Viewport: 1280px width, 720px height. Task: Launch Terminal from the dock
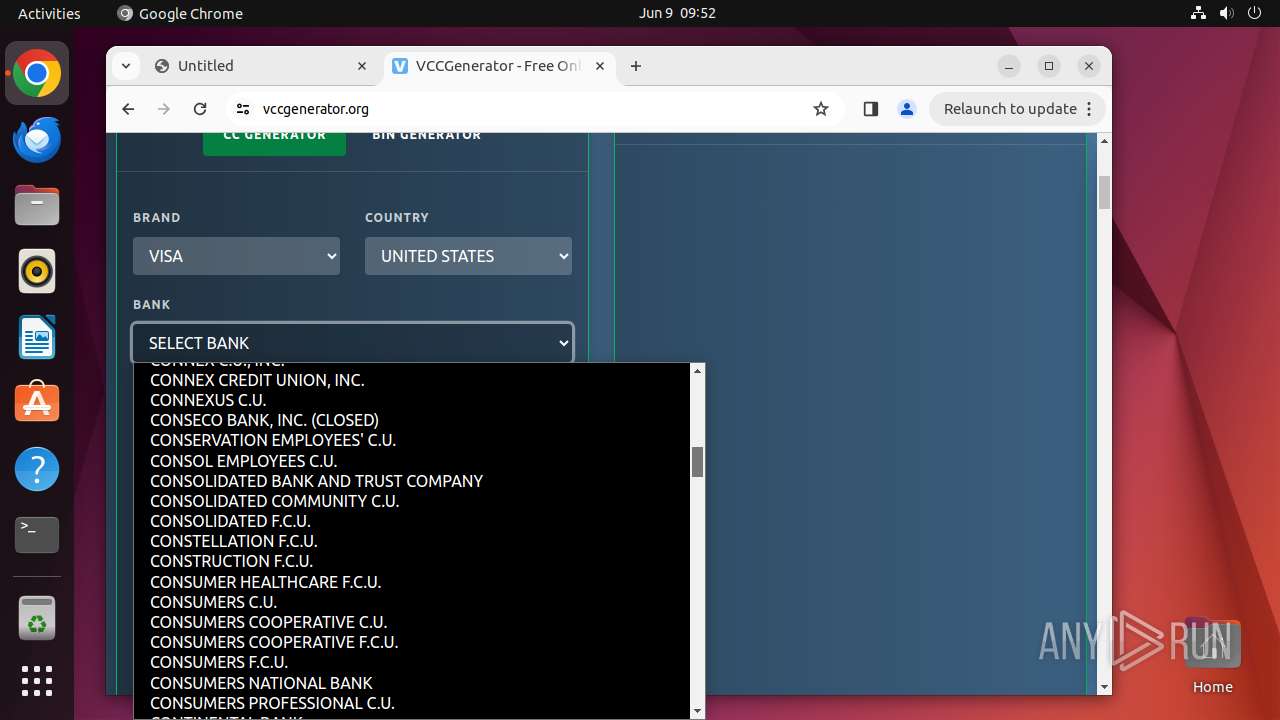[x=37, y=535]
